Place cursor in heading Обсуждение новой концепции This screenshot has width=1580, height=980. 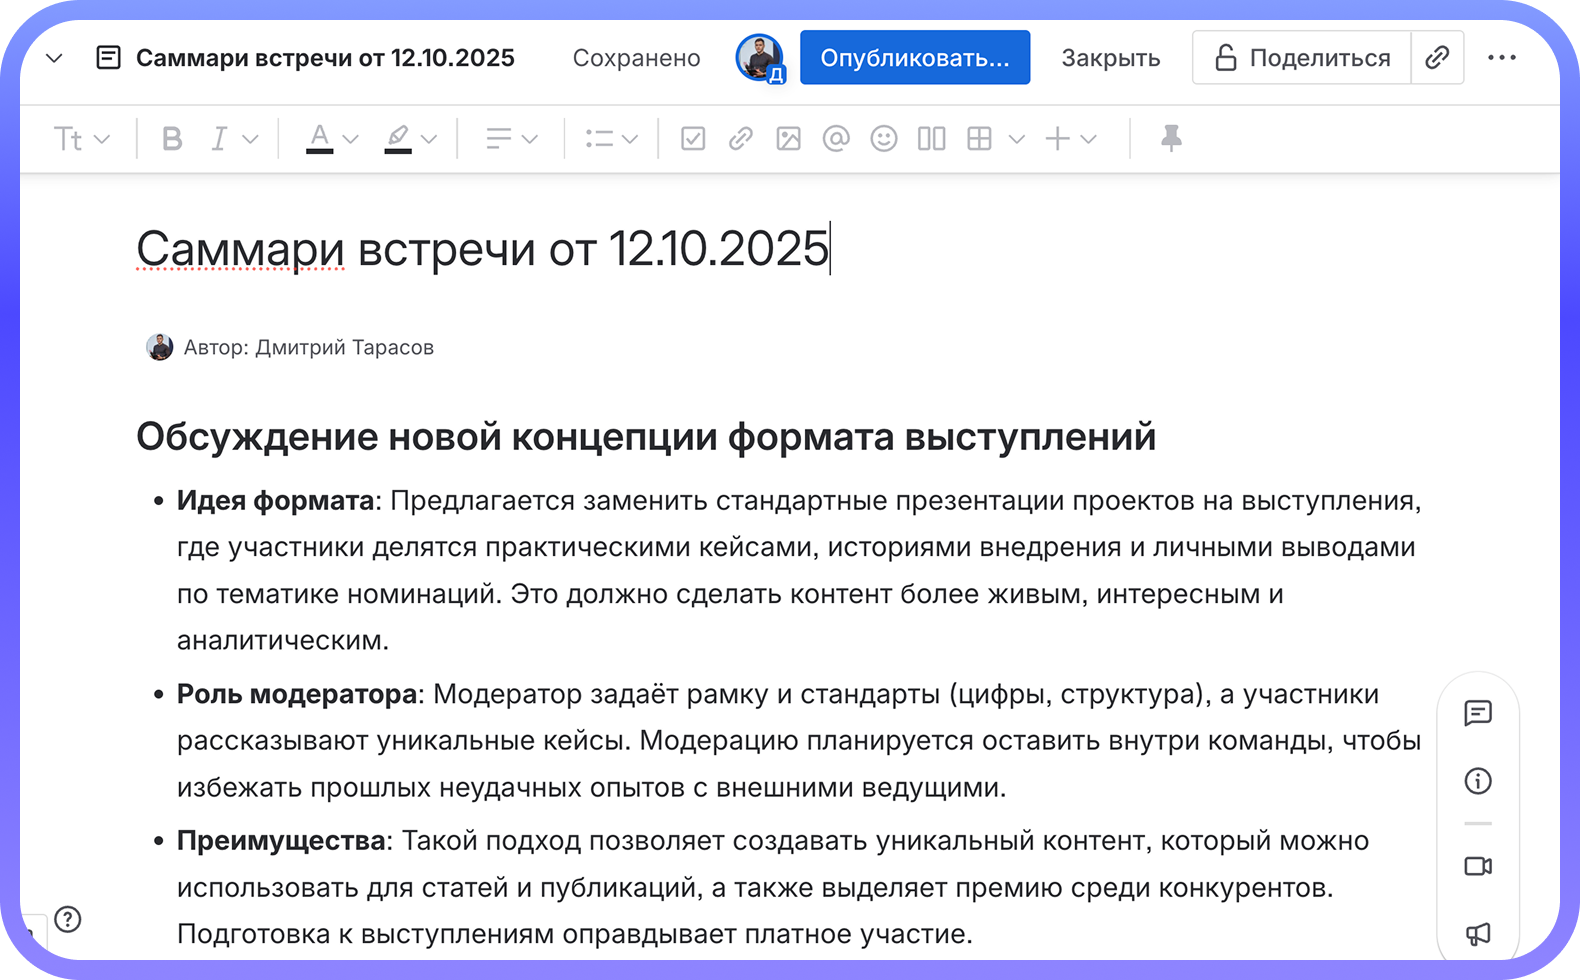point(646,437)
